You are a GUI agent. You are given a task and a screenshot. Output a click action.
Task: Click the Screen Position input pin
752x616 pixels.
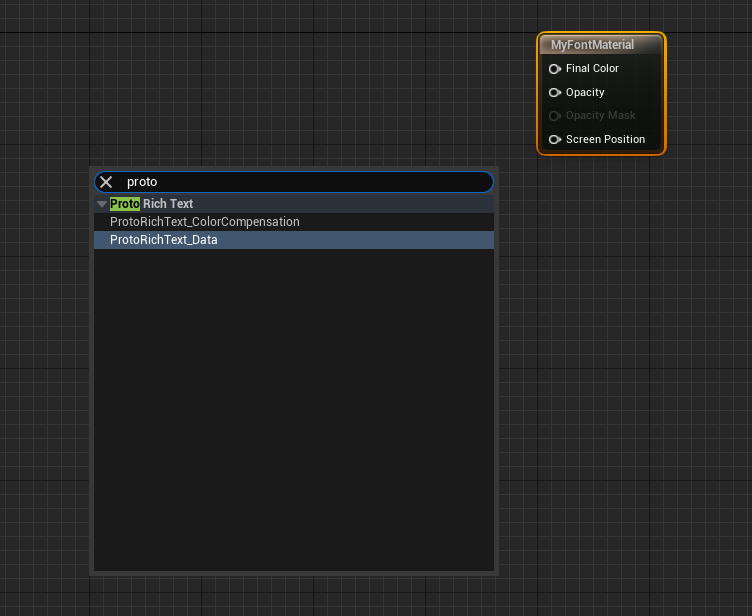tap(555, 139)
